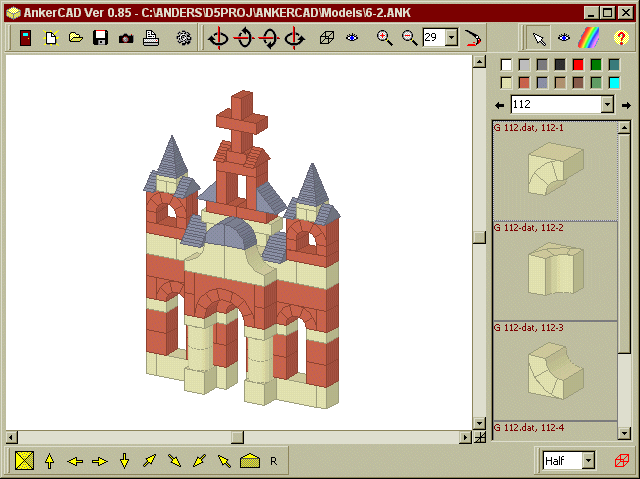Open the rainbow color tool
Image resolution: width=640 pixels, height=479 pixels.
click(x=589, y=38)
